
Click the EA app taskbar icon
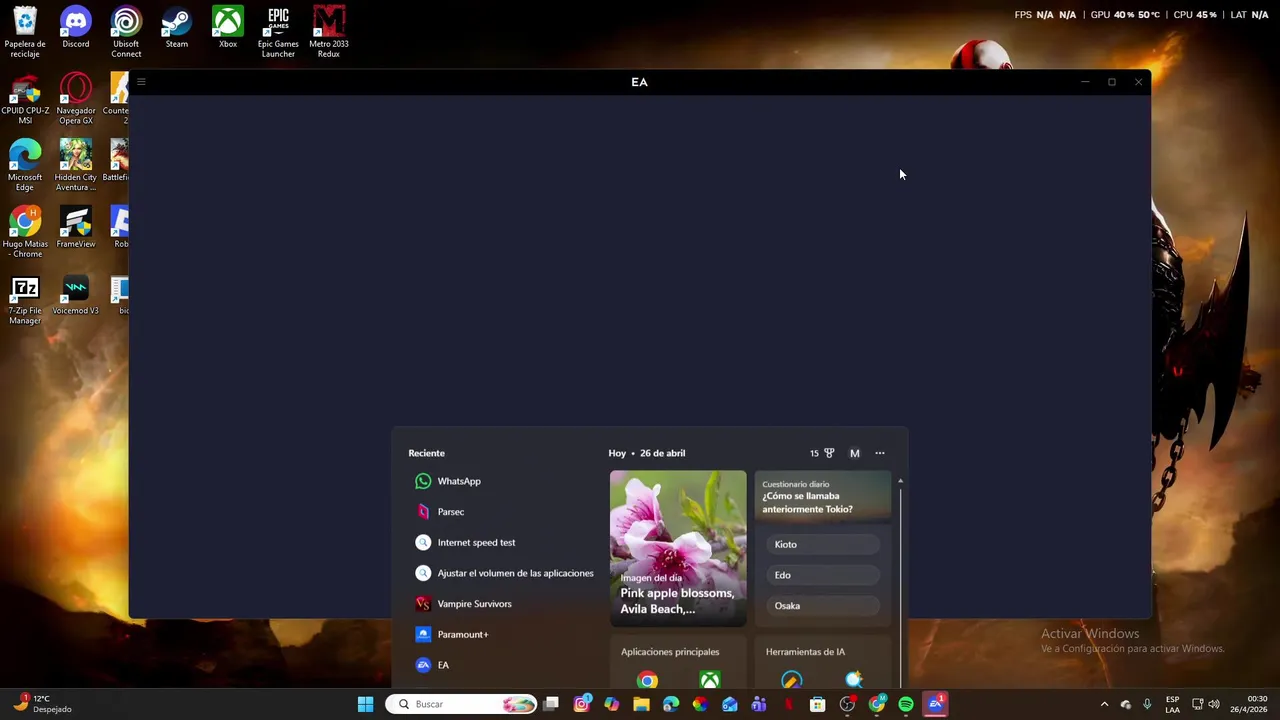tap(936, 704)
